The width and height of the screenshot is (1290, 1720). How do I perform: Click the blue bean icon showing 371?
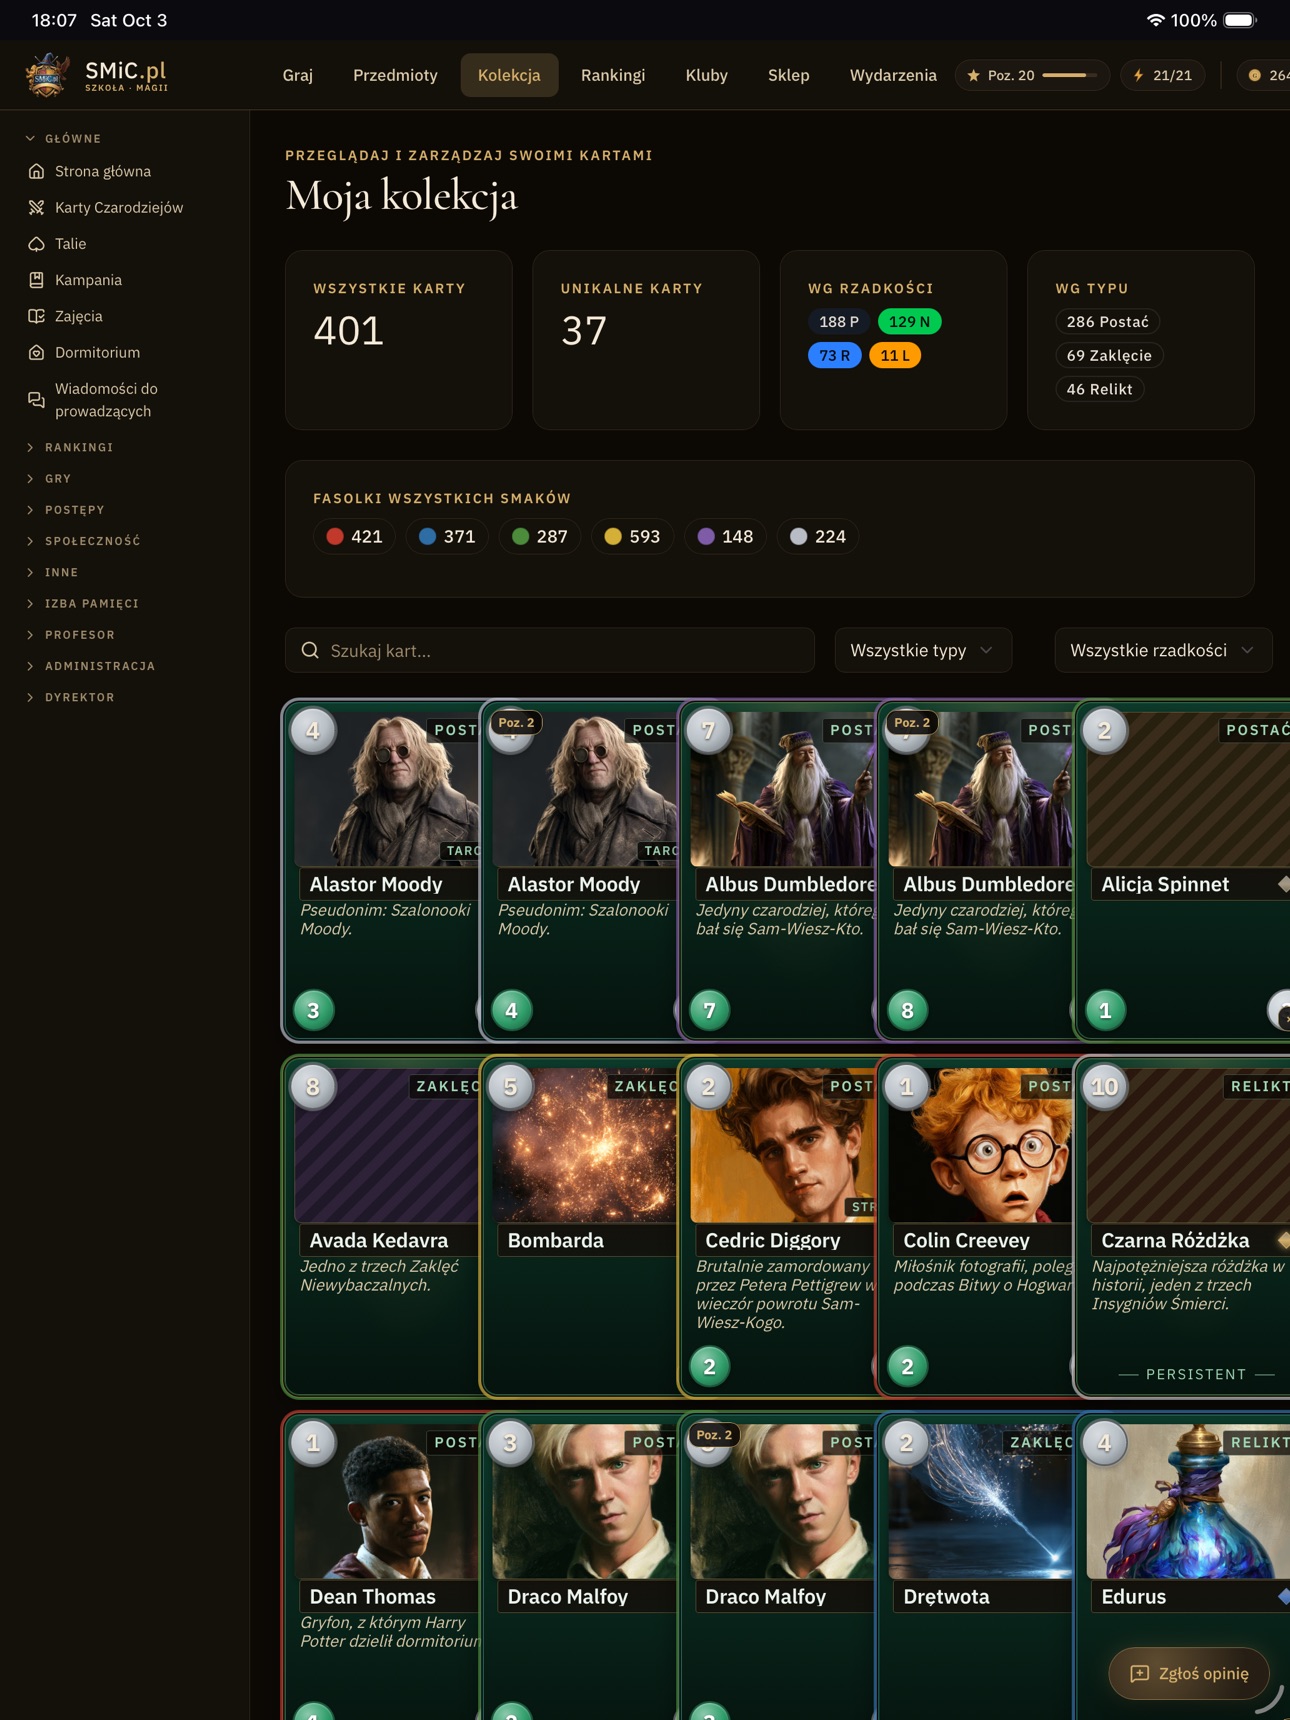(x=428, y=536)
